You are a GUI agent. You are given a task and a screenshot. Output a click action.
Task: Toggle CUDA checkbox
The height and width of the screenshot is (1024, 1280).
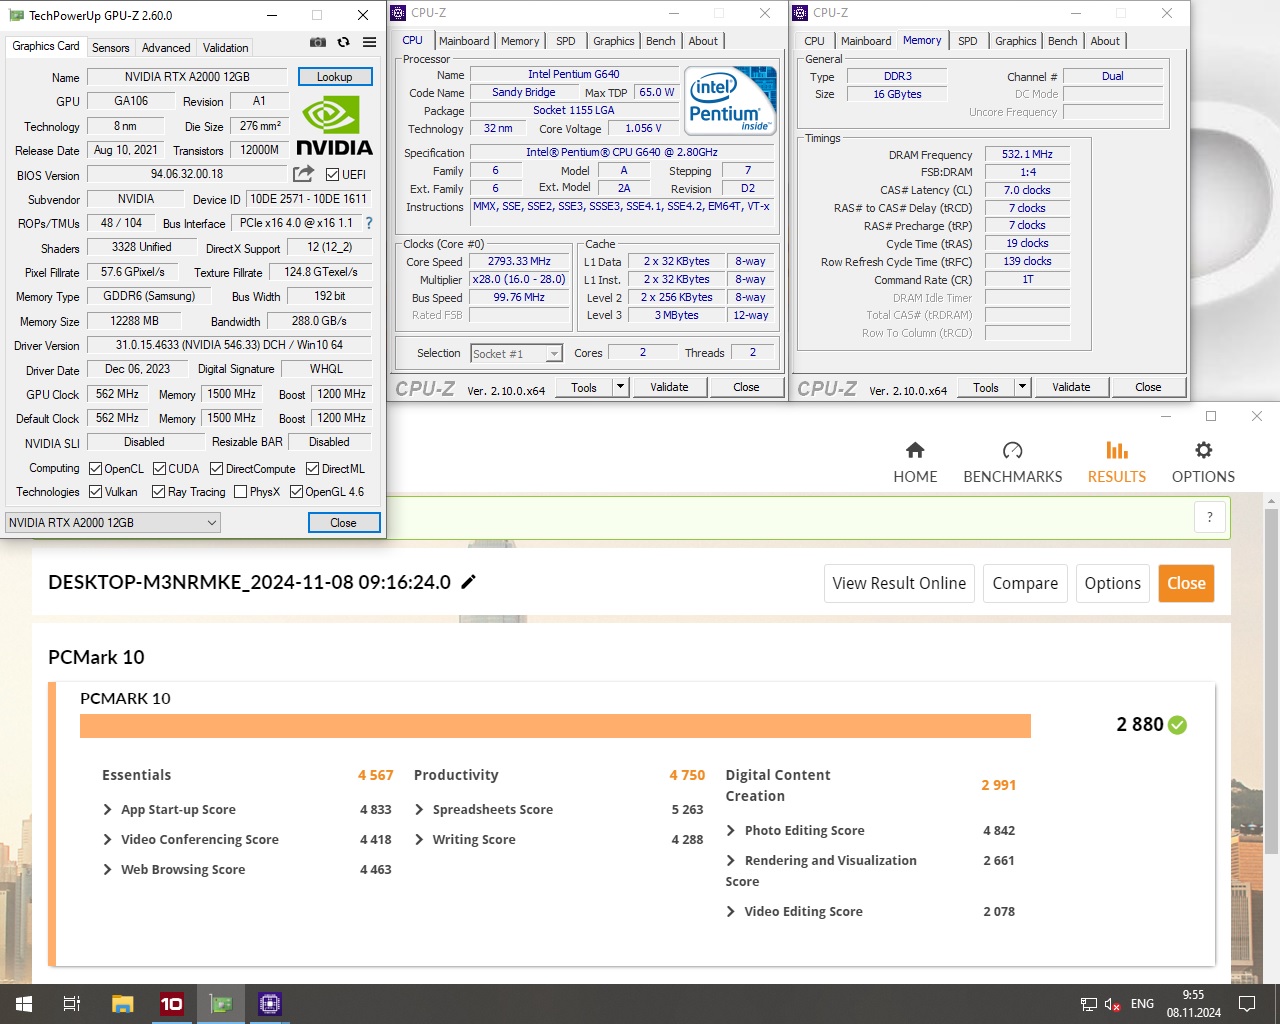159,468
